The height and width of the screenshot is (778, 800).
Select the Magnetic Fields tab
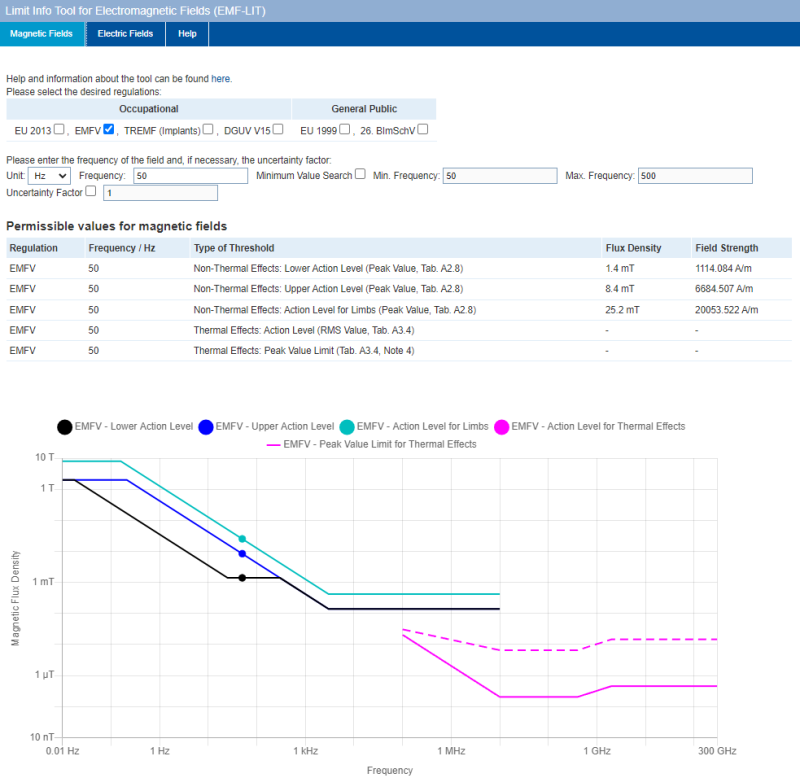tap(42, 34)
